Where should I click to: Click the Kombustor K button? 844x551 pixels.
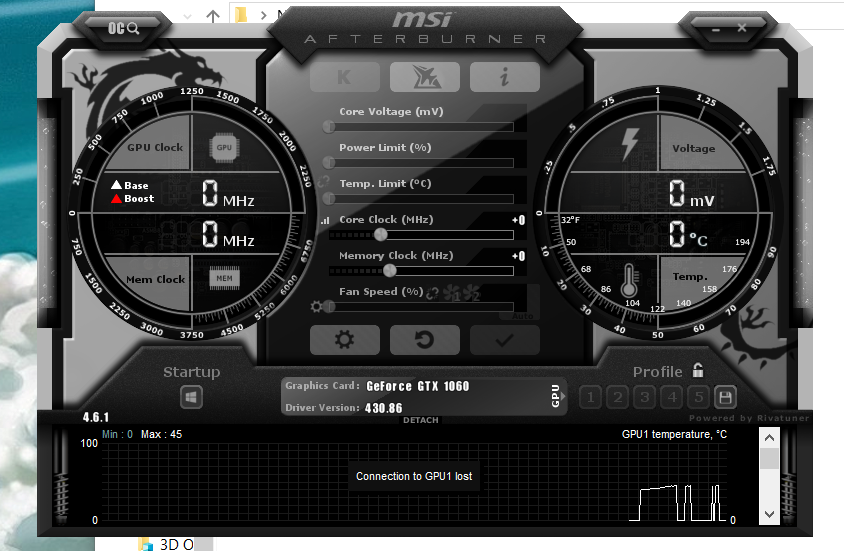(344, 77)
